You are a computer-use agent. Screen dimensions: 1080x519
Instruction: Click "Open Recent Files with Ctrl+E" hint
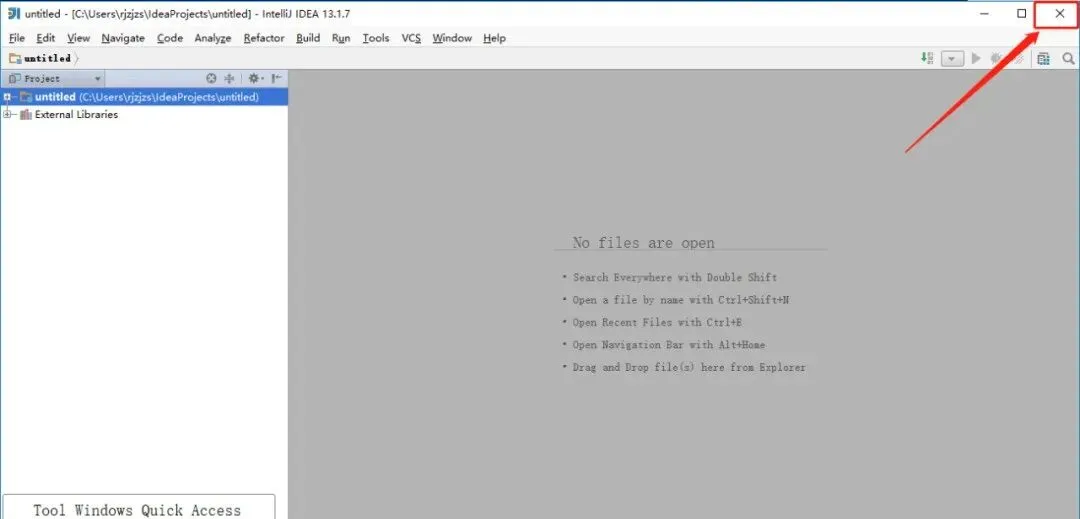[x=657, y=322]
